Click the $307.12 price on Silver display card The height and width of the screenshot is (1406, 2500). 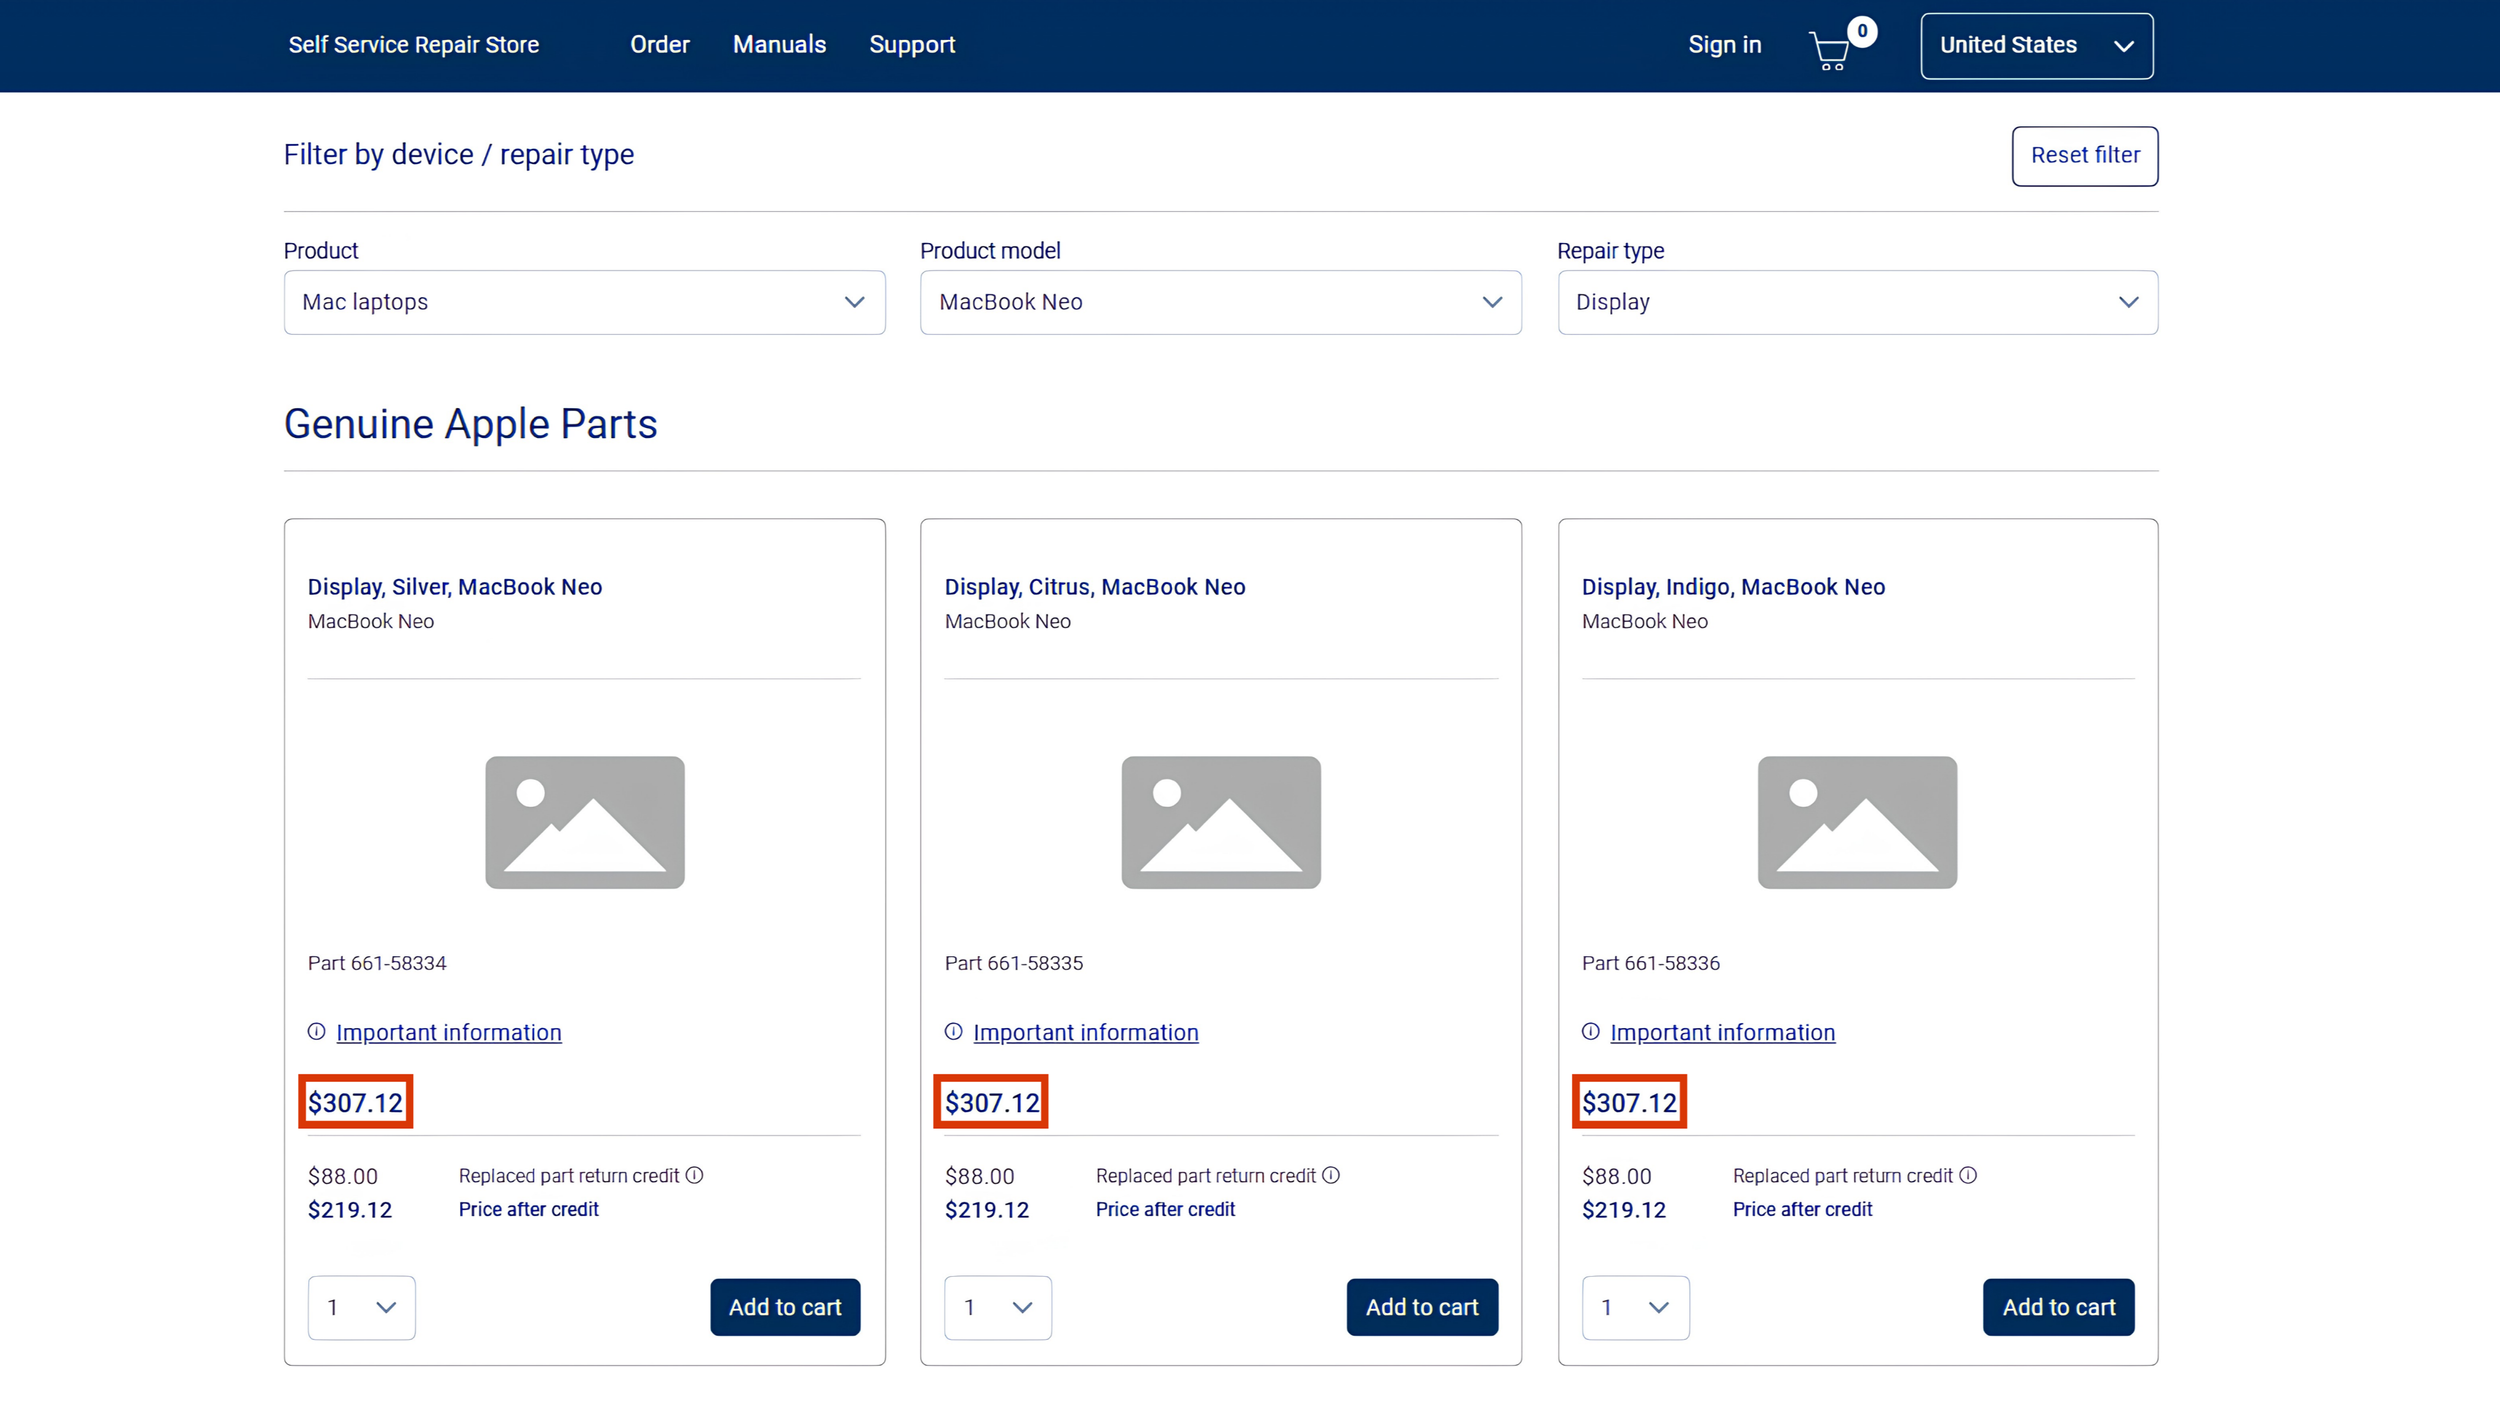tap(355, 1102)
